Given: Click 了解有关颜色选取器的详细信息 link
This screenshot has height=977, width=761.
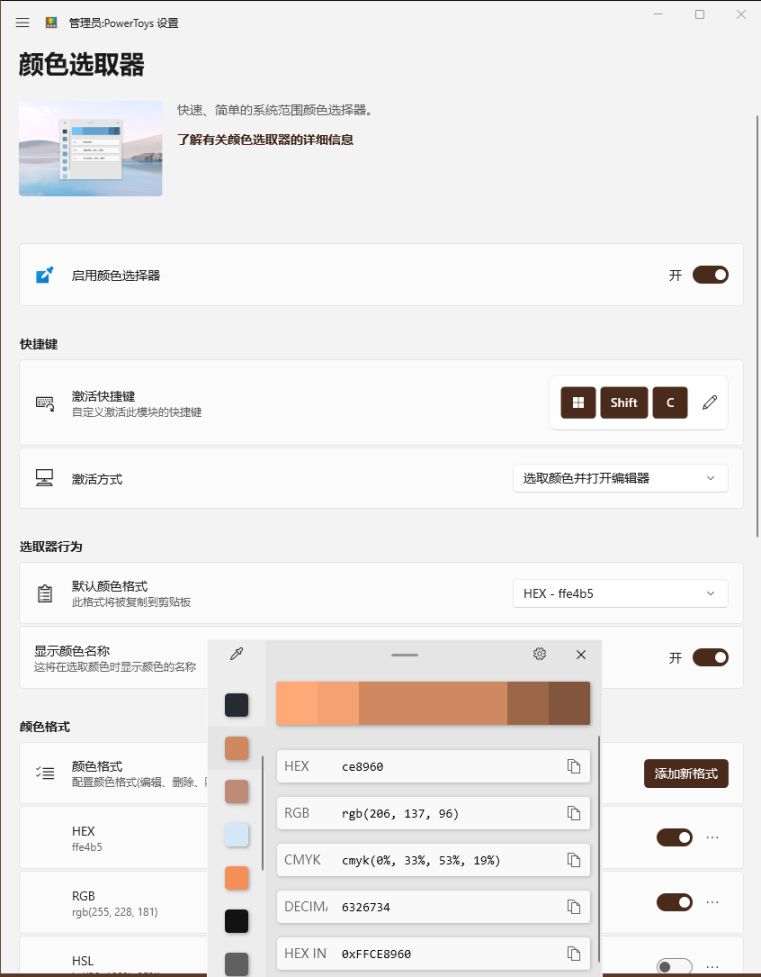Looking at the screenshot, I should tap(265, 140).
